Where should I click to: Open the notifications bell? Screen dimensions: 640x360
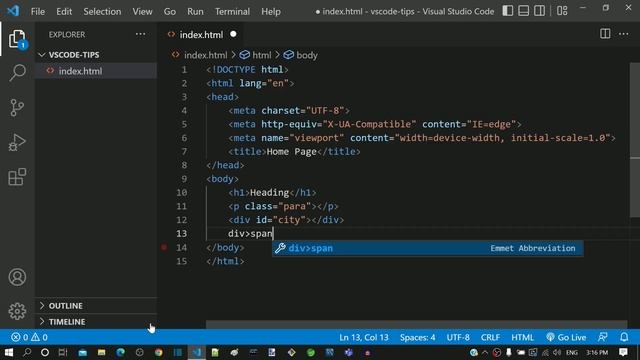(x=624, y=337)
